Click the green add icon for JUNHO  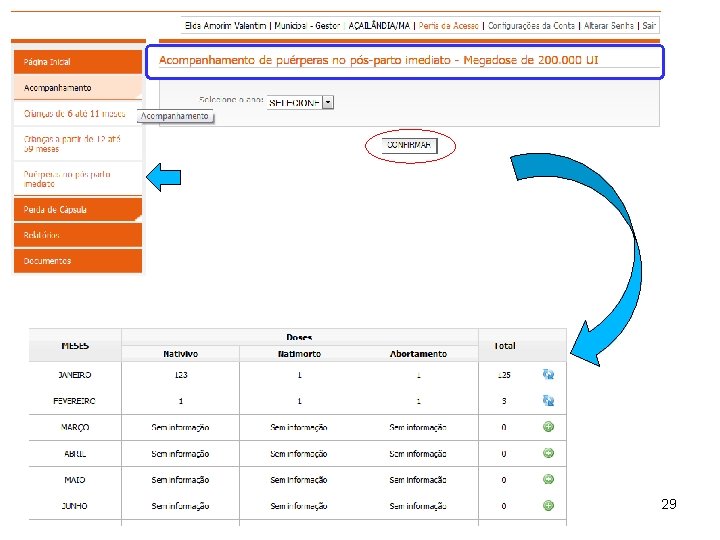[x=548, y=506]
